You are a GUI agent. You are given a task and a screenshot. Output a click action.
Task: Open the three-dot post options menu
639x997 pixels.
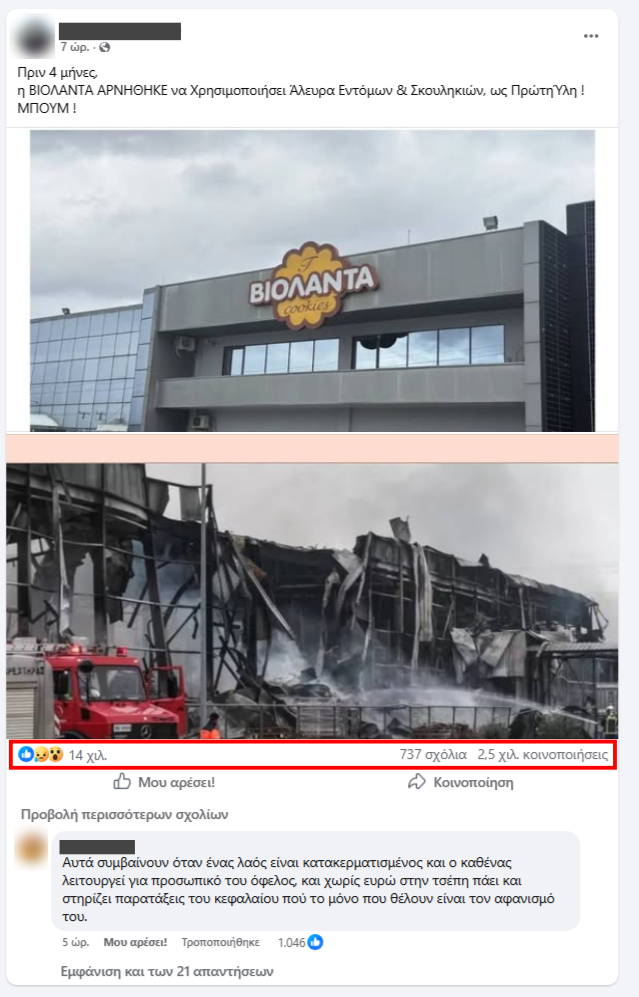(591, 36)
